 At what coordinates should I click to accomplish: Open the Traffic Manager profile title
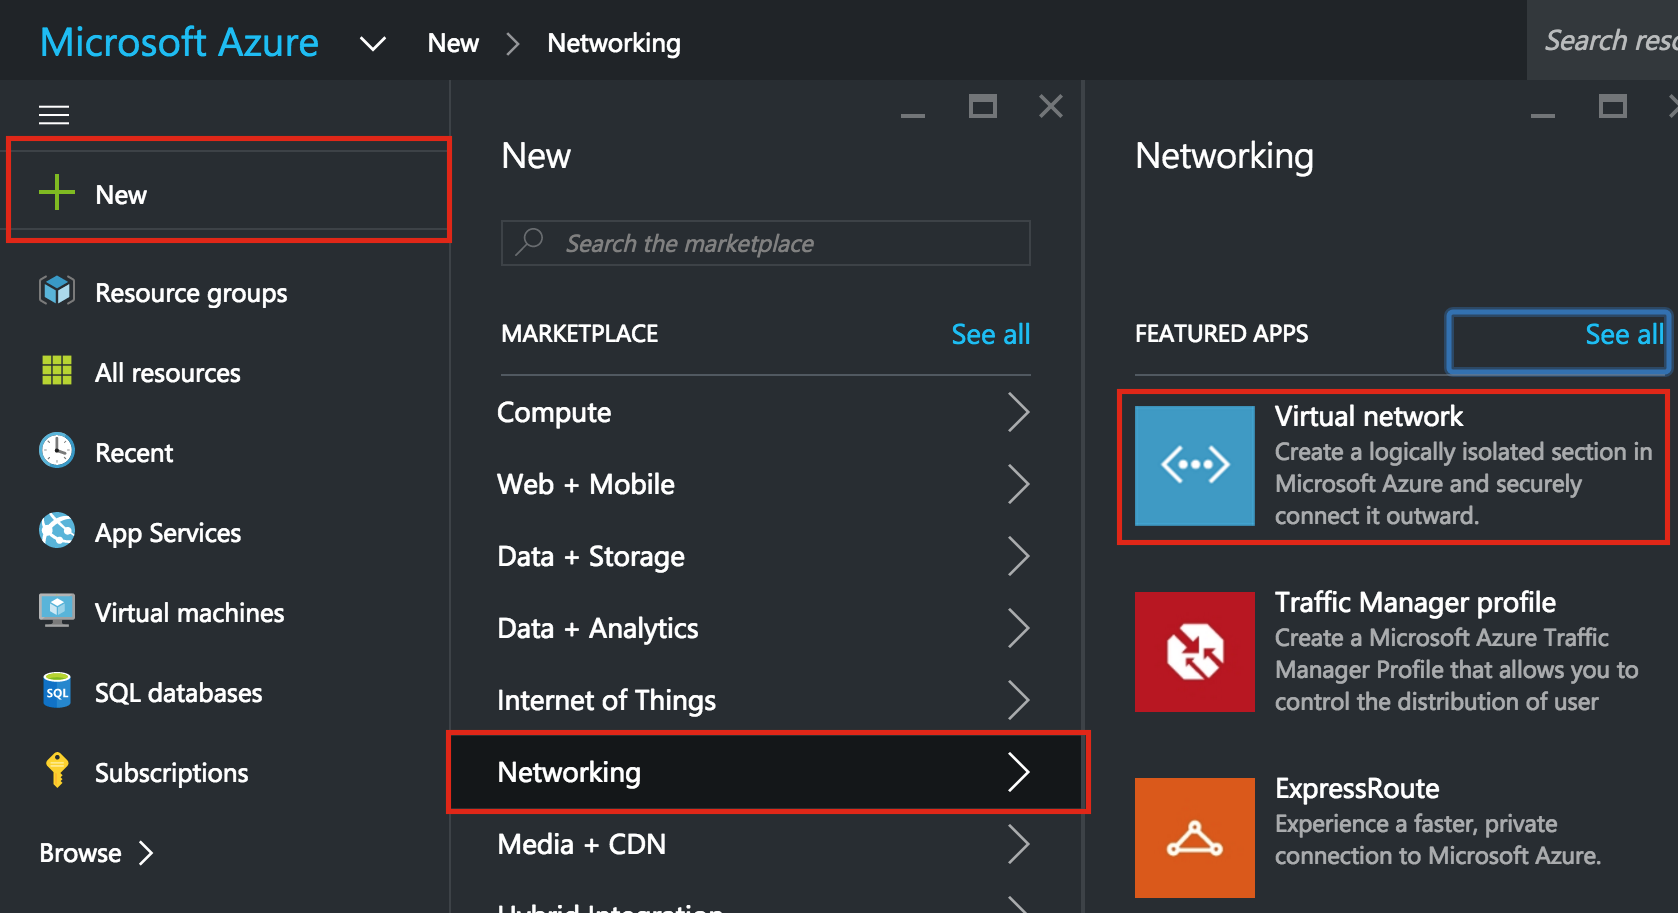click(x=1415, y=602)
